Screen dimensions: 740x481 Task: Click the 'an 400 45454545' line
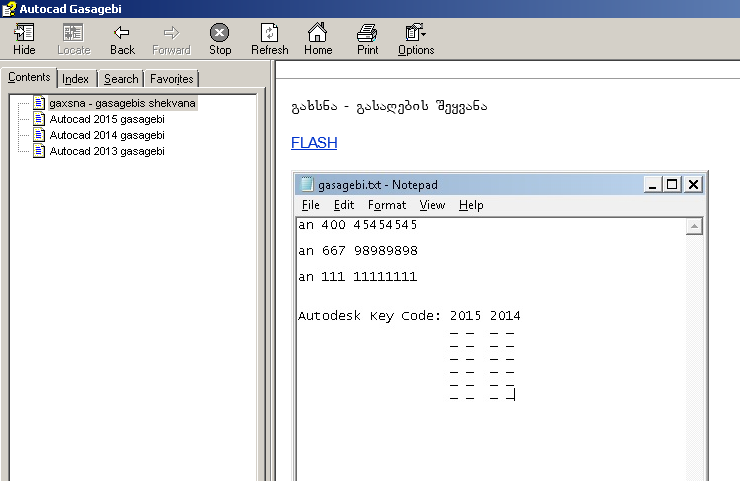pos(357,225)
